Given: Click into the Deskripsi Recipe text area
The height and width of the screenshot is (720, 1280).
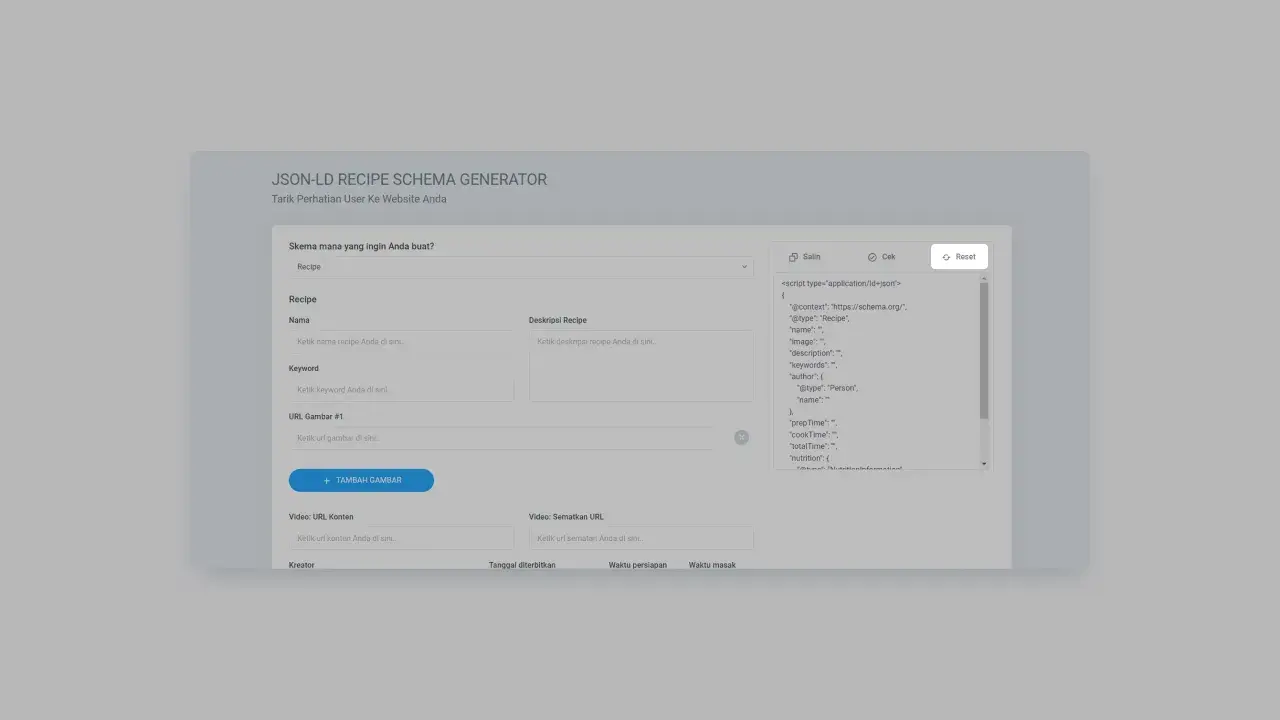Looking at the screenshot, I should [640, 366].
